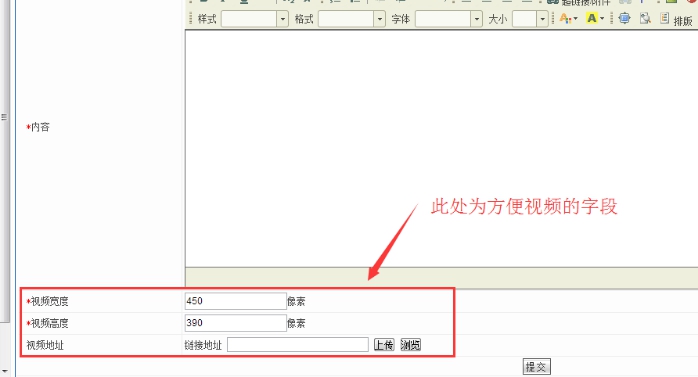698x377 pixels.
Task: Open the background highlight color picker
Action: 595,19
